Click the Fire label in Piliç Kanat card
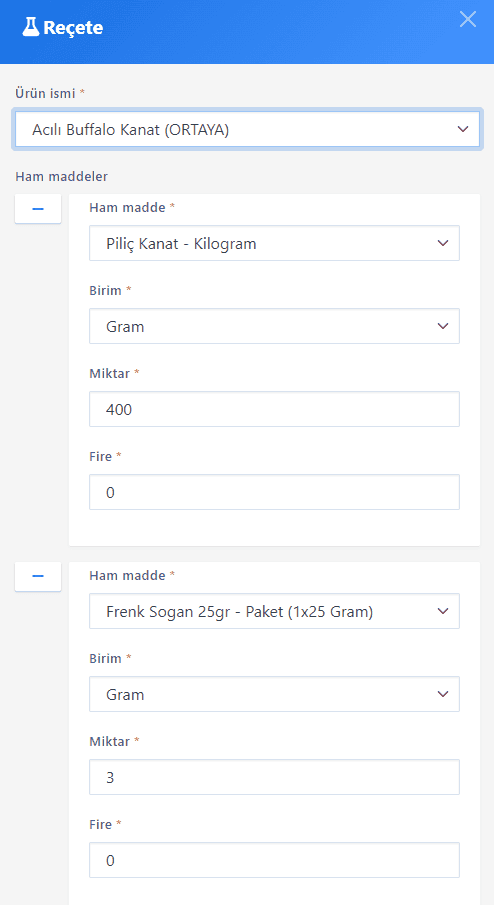 100,457
